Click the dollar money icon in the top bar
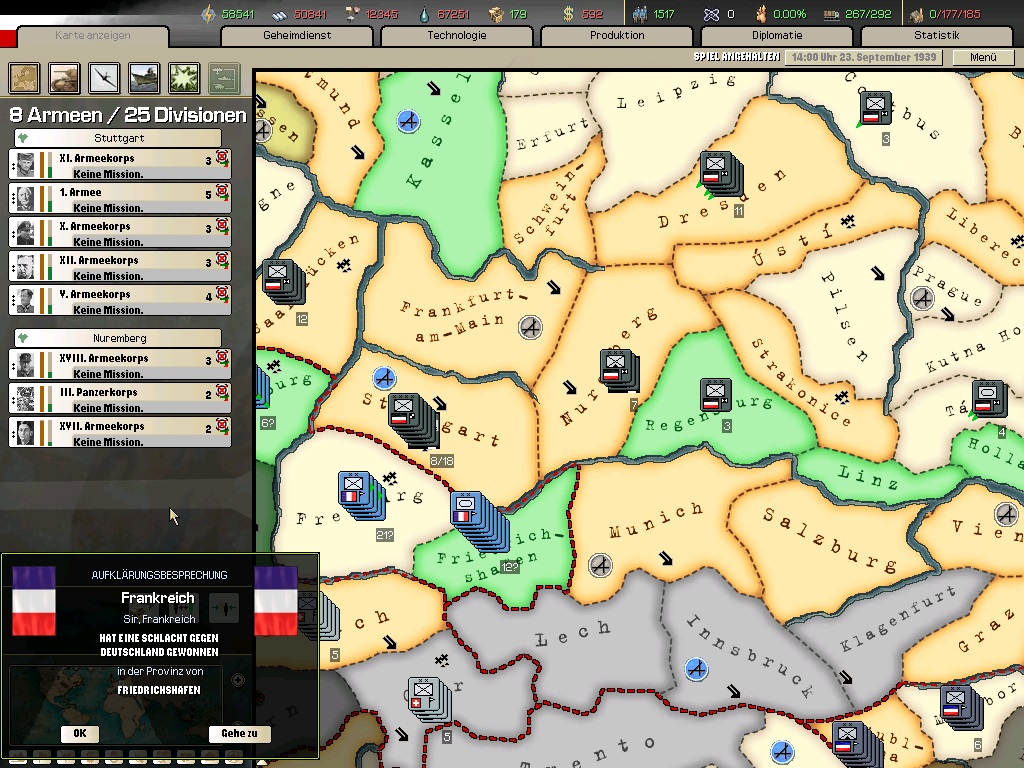The width and height of the screenshot is (1024, 768). [568, 14]
